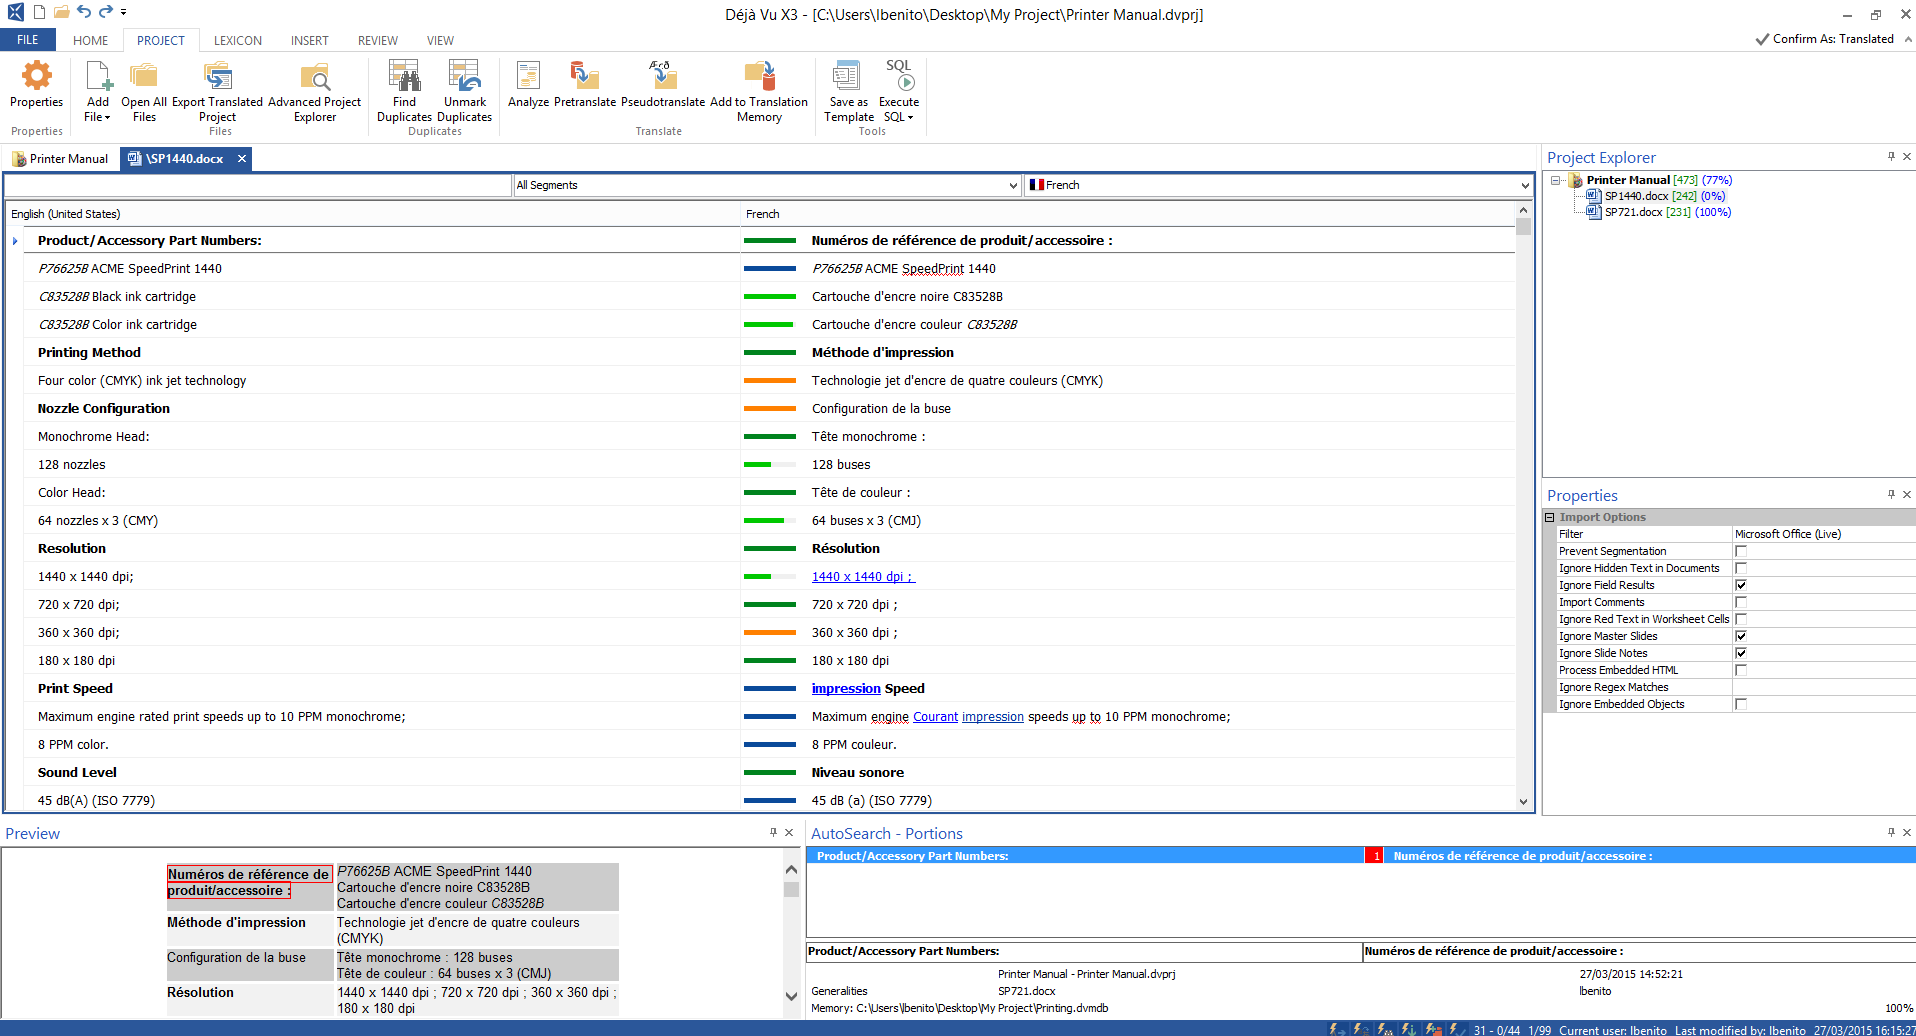Toggle Import Comments checkbox
Viewport: 1916px width, 1036px height.
tap(1741, 602)
